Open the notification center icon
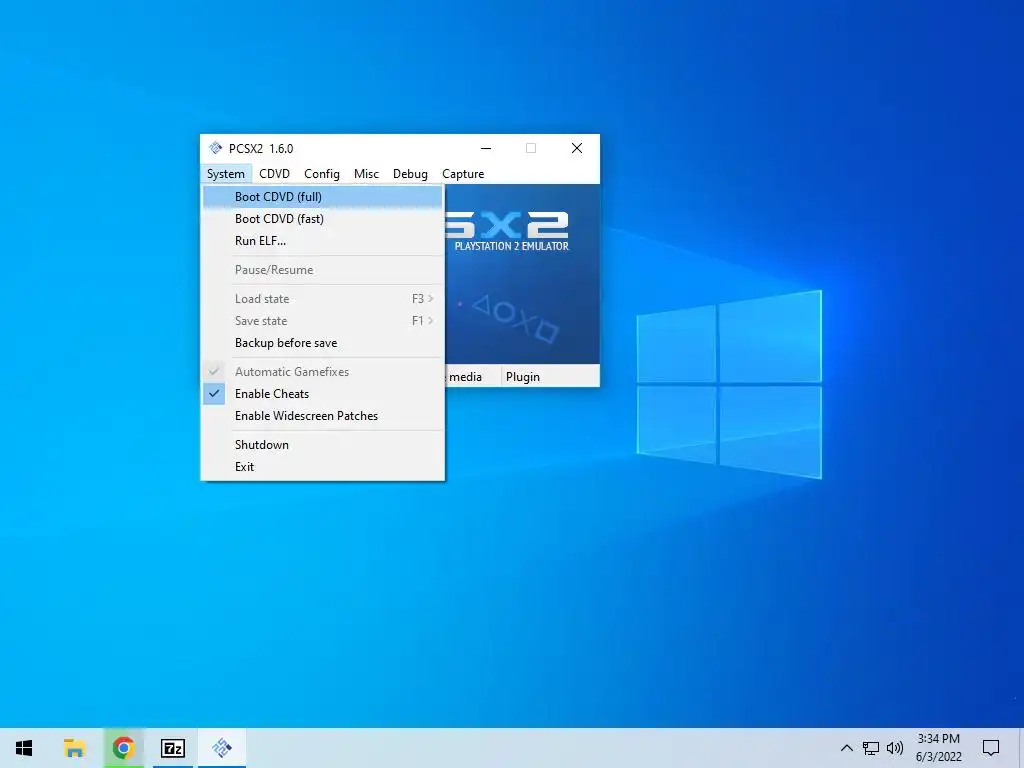Viewport: 1024px width, 768px height. coord(991,748)
